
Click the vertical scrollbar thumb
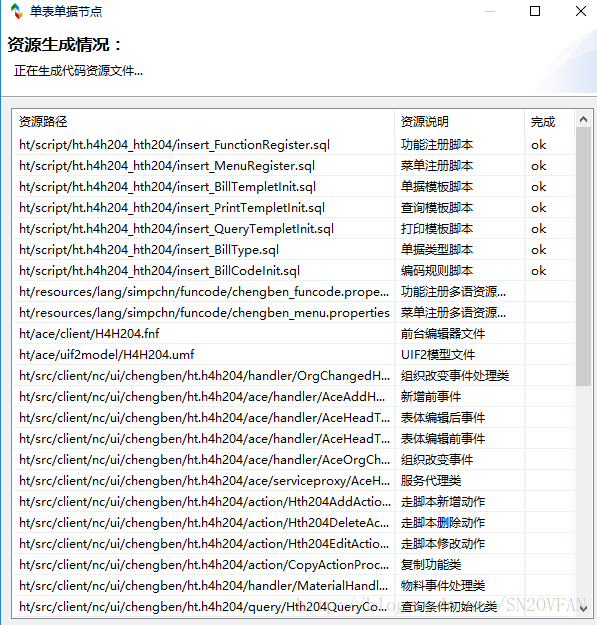click(x=583, y=256)
